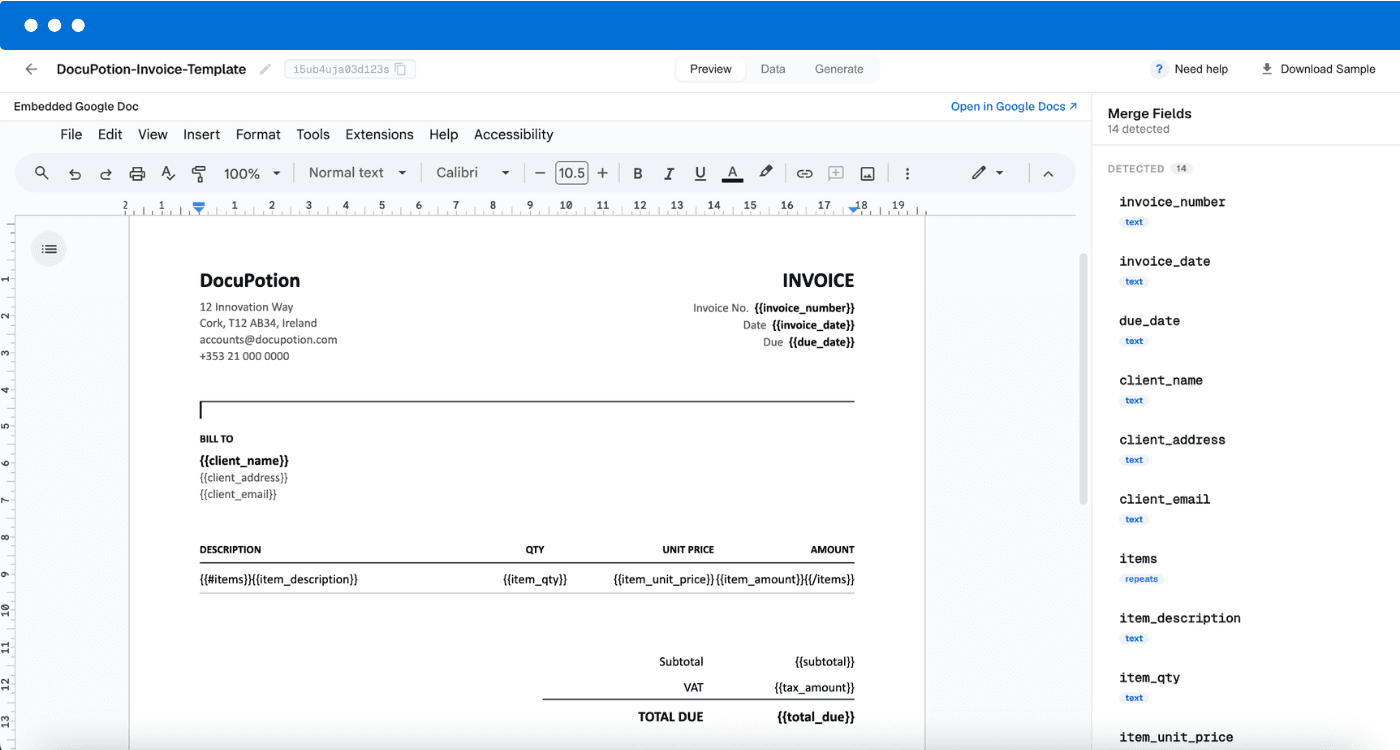Toggle bold formatting
The height and width of the screenshot is (750, 1400).
pyautogui.click(x=637, y=173)
